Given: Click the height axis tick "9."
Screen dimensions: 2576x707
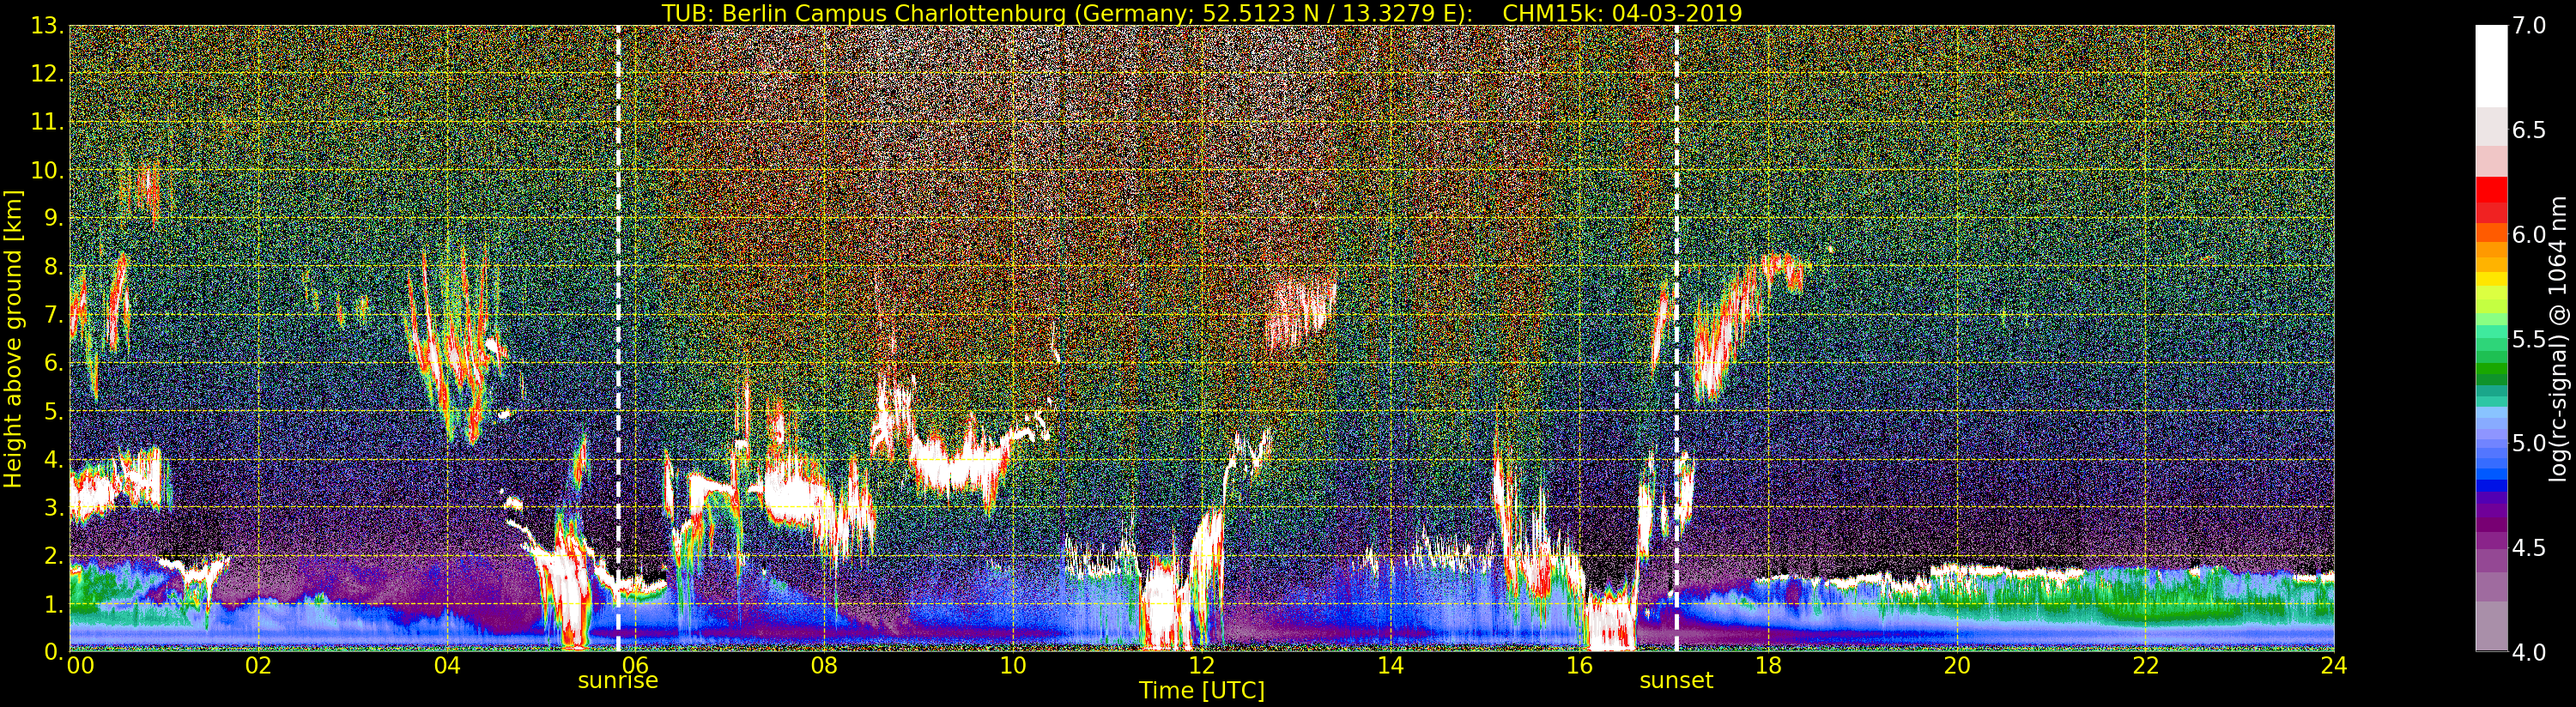Looking at the screenshot, I should (53, 219).
